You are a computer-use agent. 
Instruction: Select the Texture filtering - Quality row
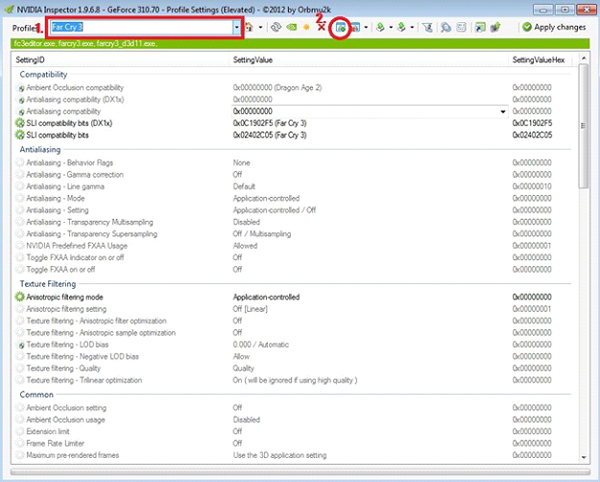[295, 368]
